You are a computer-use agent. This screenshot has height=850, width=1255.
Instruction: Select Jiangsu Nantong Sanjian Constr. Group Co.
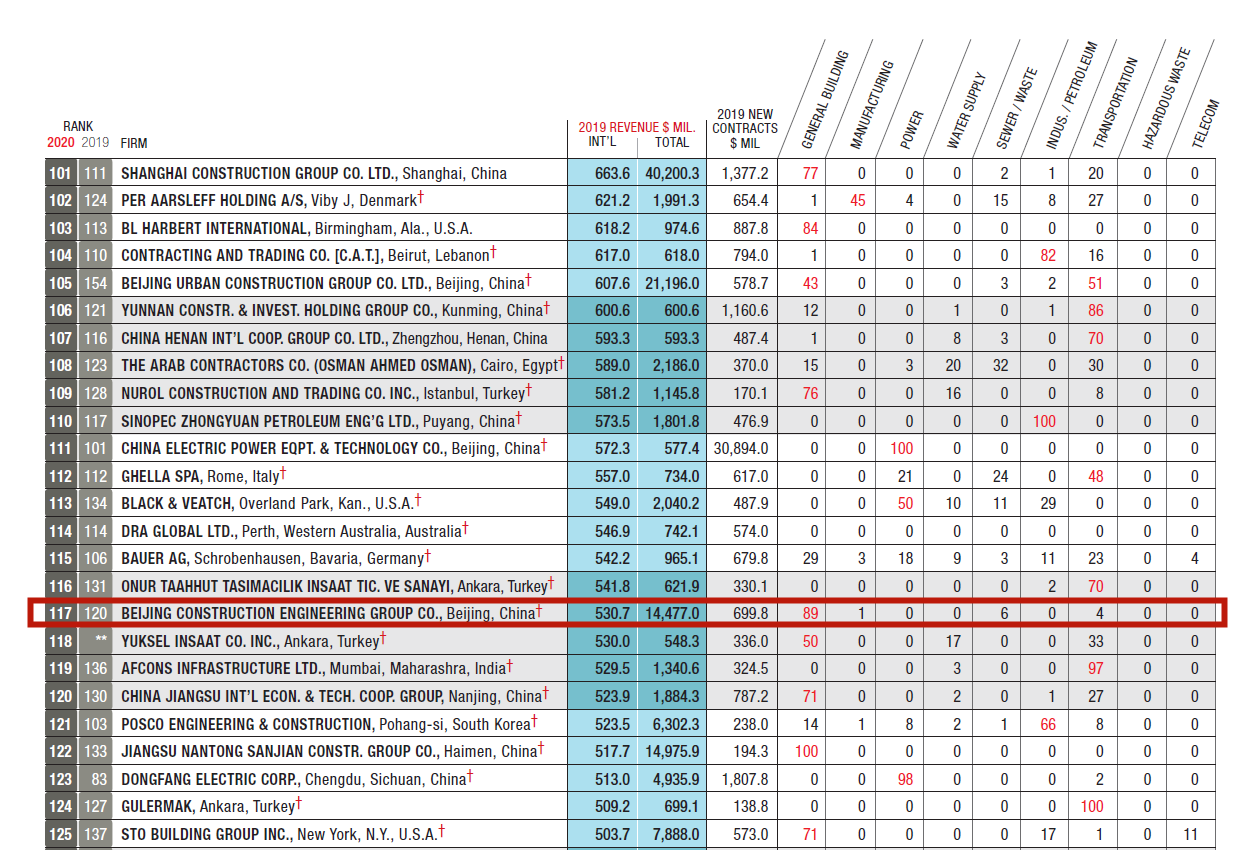point(280,751)
